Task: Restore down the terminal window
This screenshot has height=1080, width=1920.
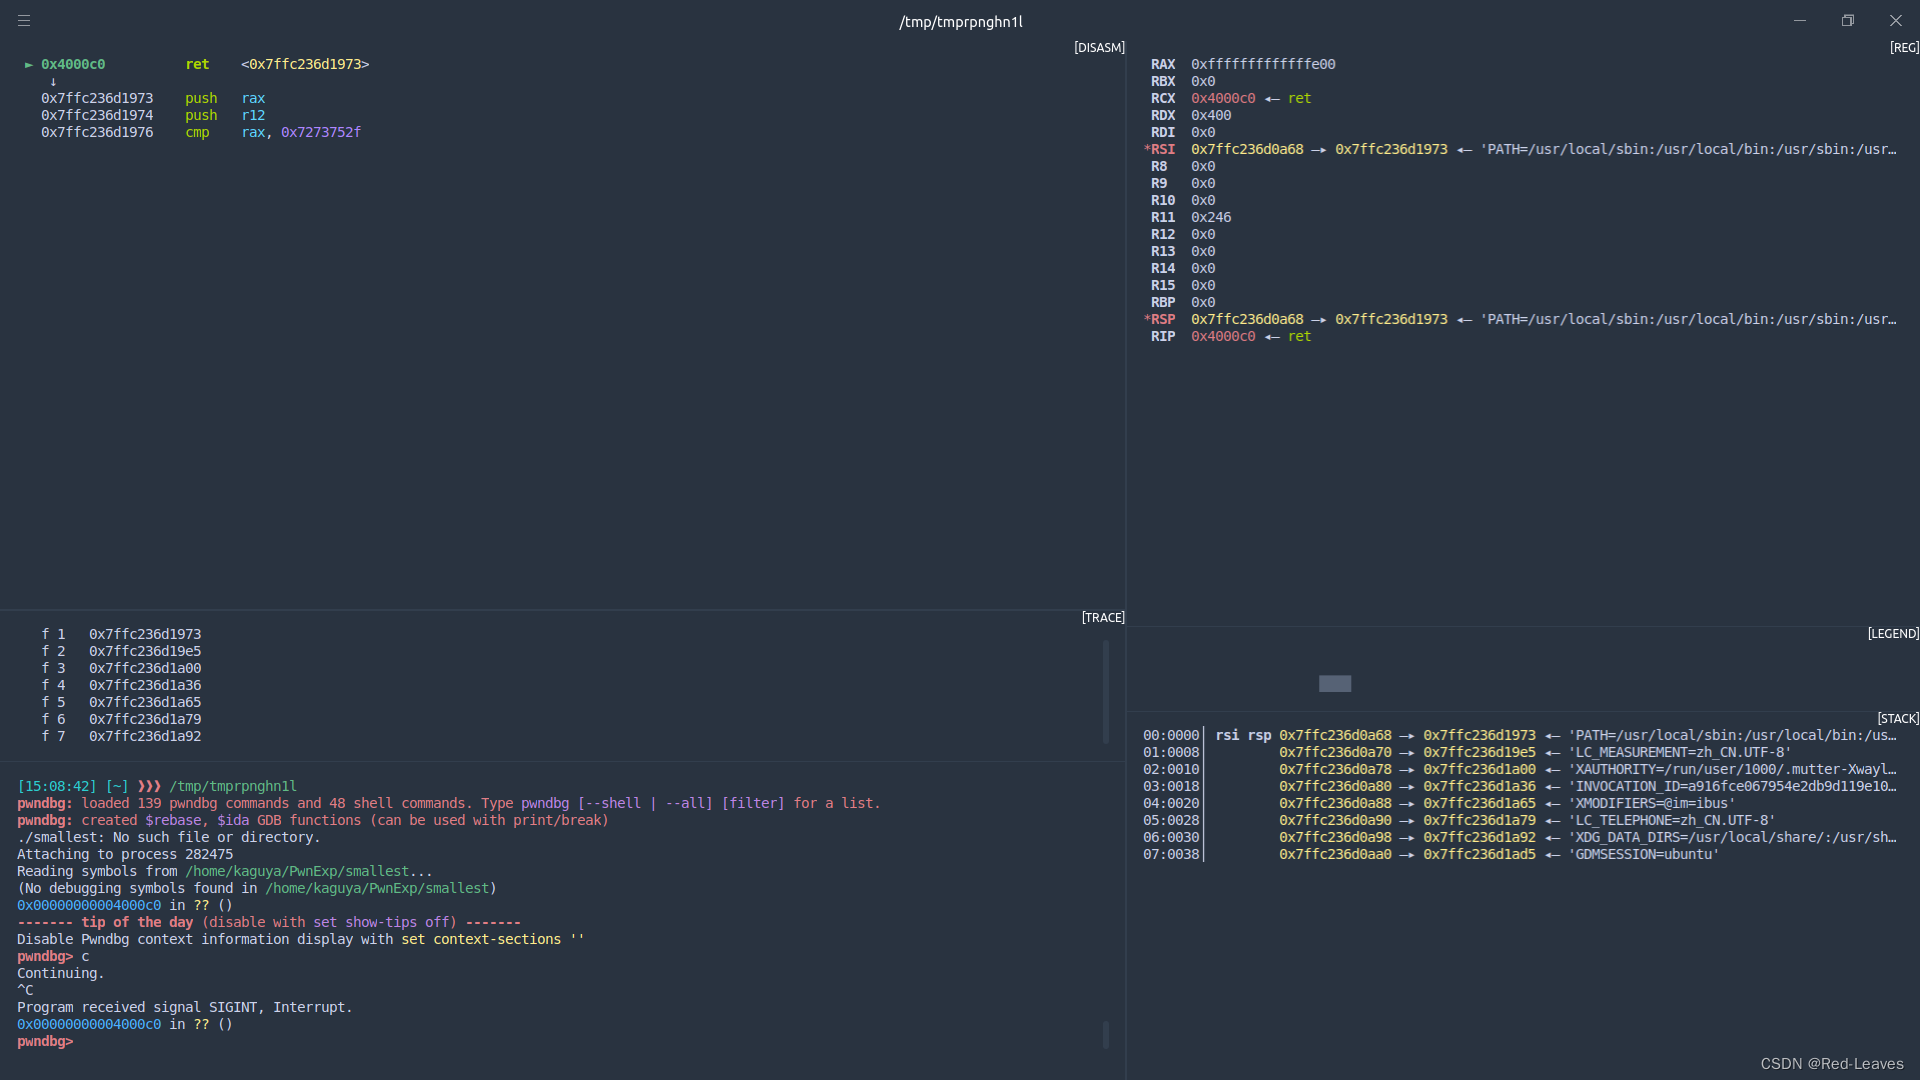Action: (1848, 20)
